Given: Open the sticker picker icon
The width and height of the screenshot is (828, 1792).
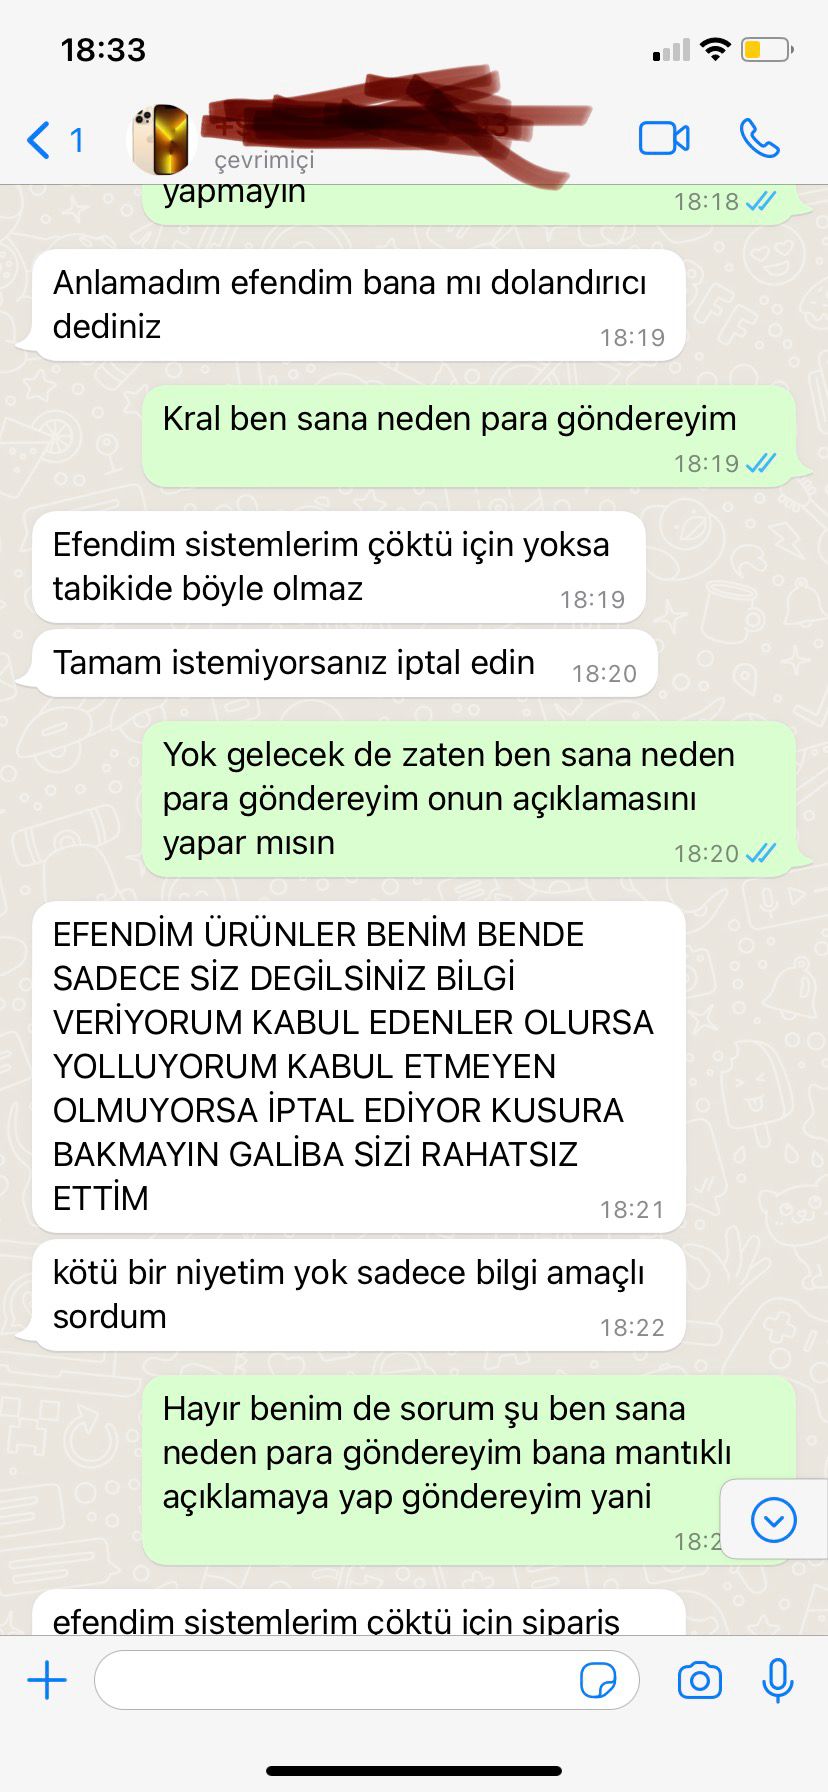Looking at the screenshot, I should pyautogui.click(x=598, y=1681).
